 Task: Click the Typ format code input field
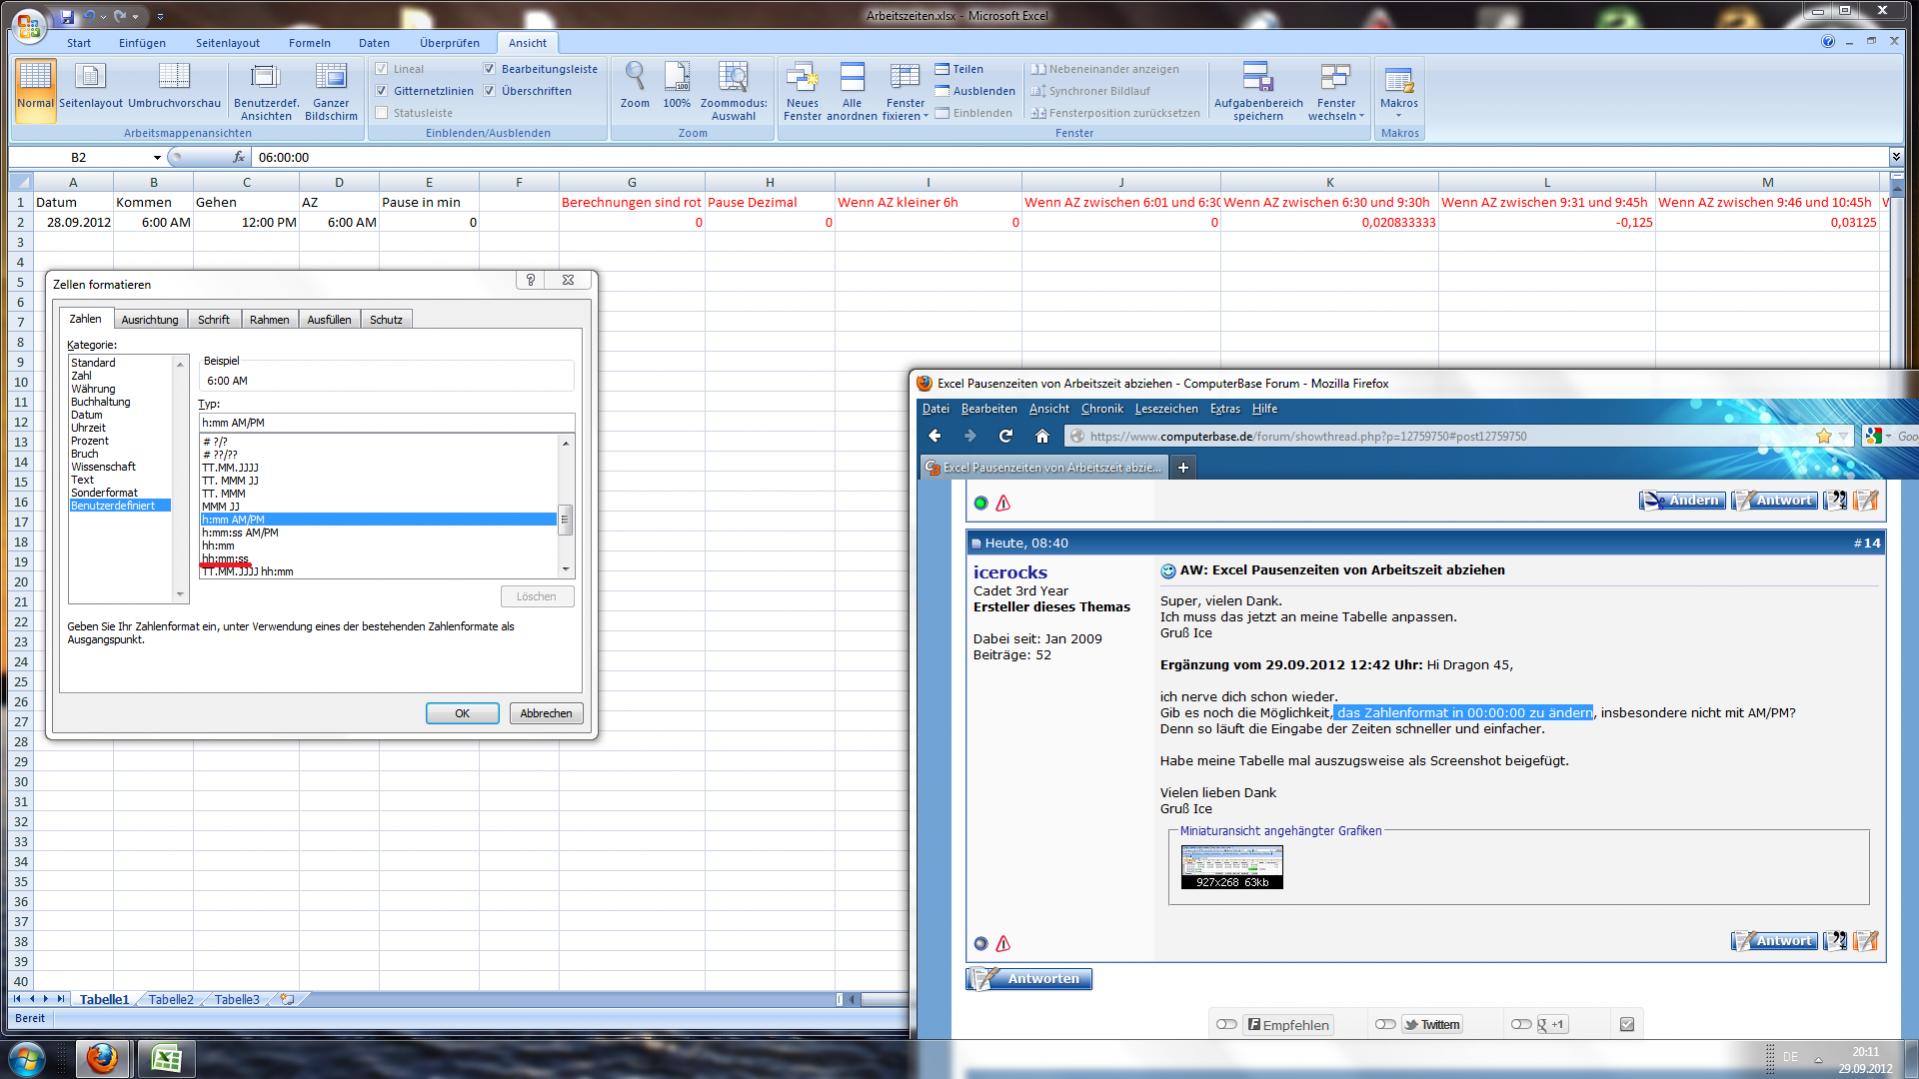click(387, 423)
